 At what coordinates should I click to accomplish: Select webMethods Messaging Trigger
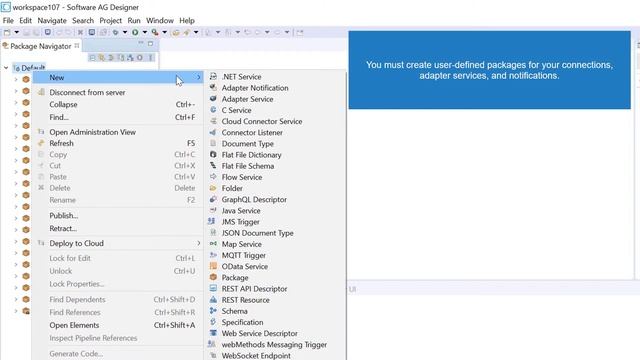[274, 344]
